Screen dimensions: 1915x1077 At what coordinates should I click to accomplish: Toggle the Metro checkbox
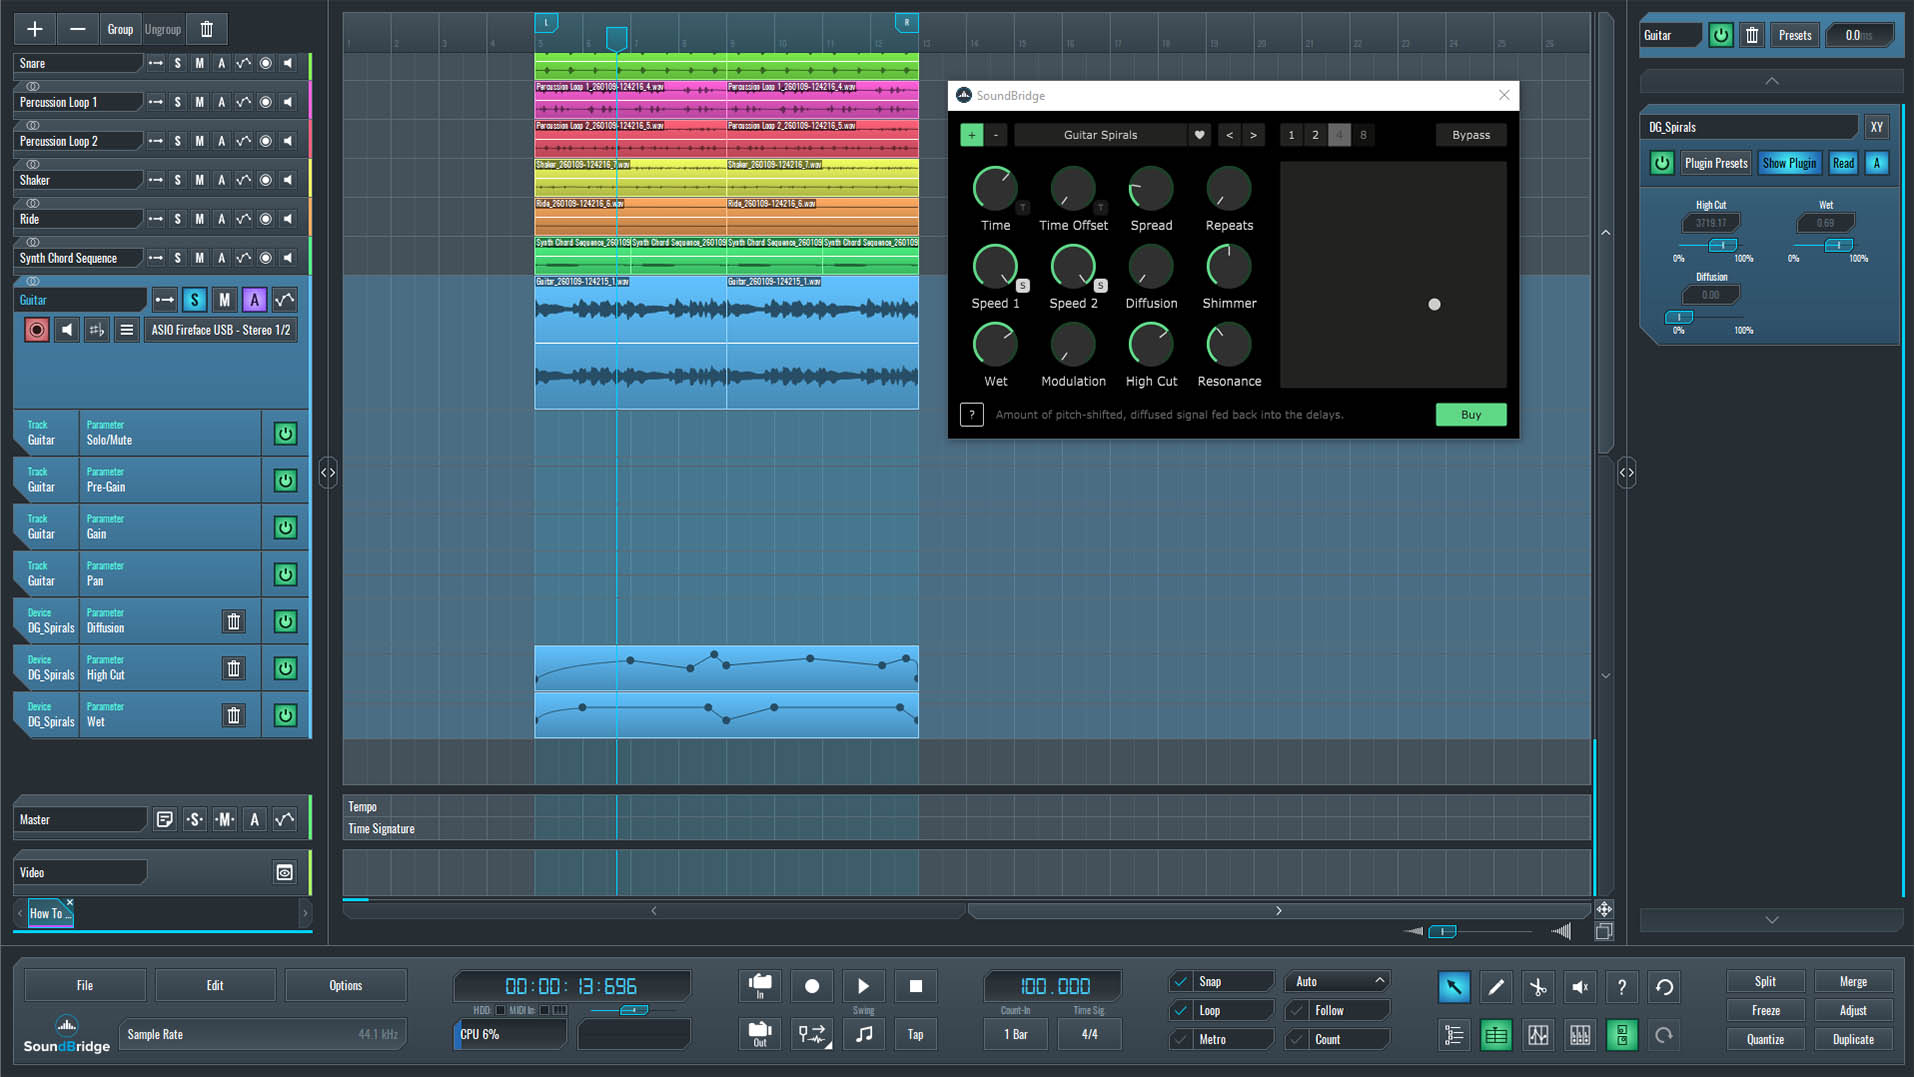tap(1181, 1040)
